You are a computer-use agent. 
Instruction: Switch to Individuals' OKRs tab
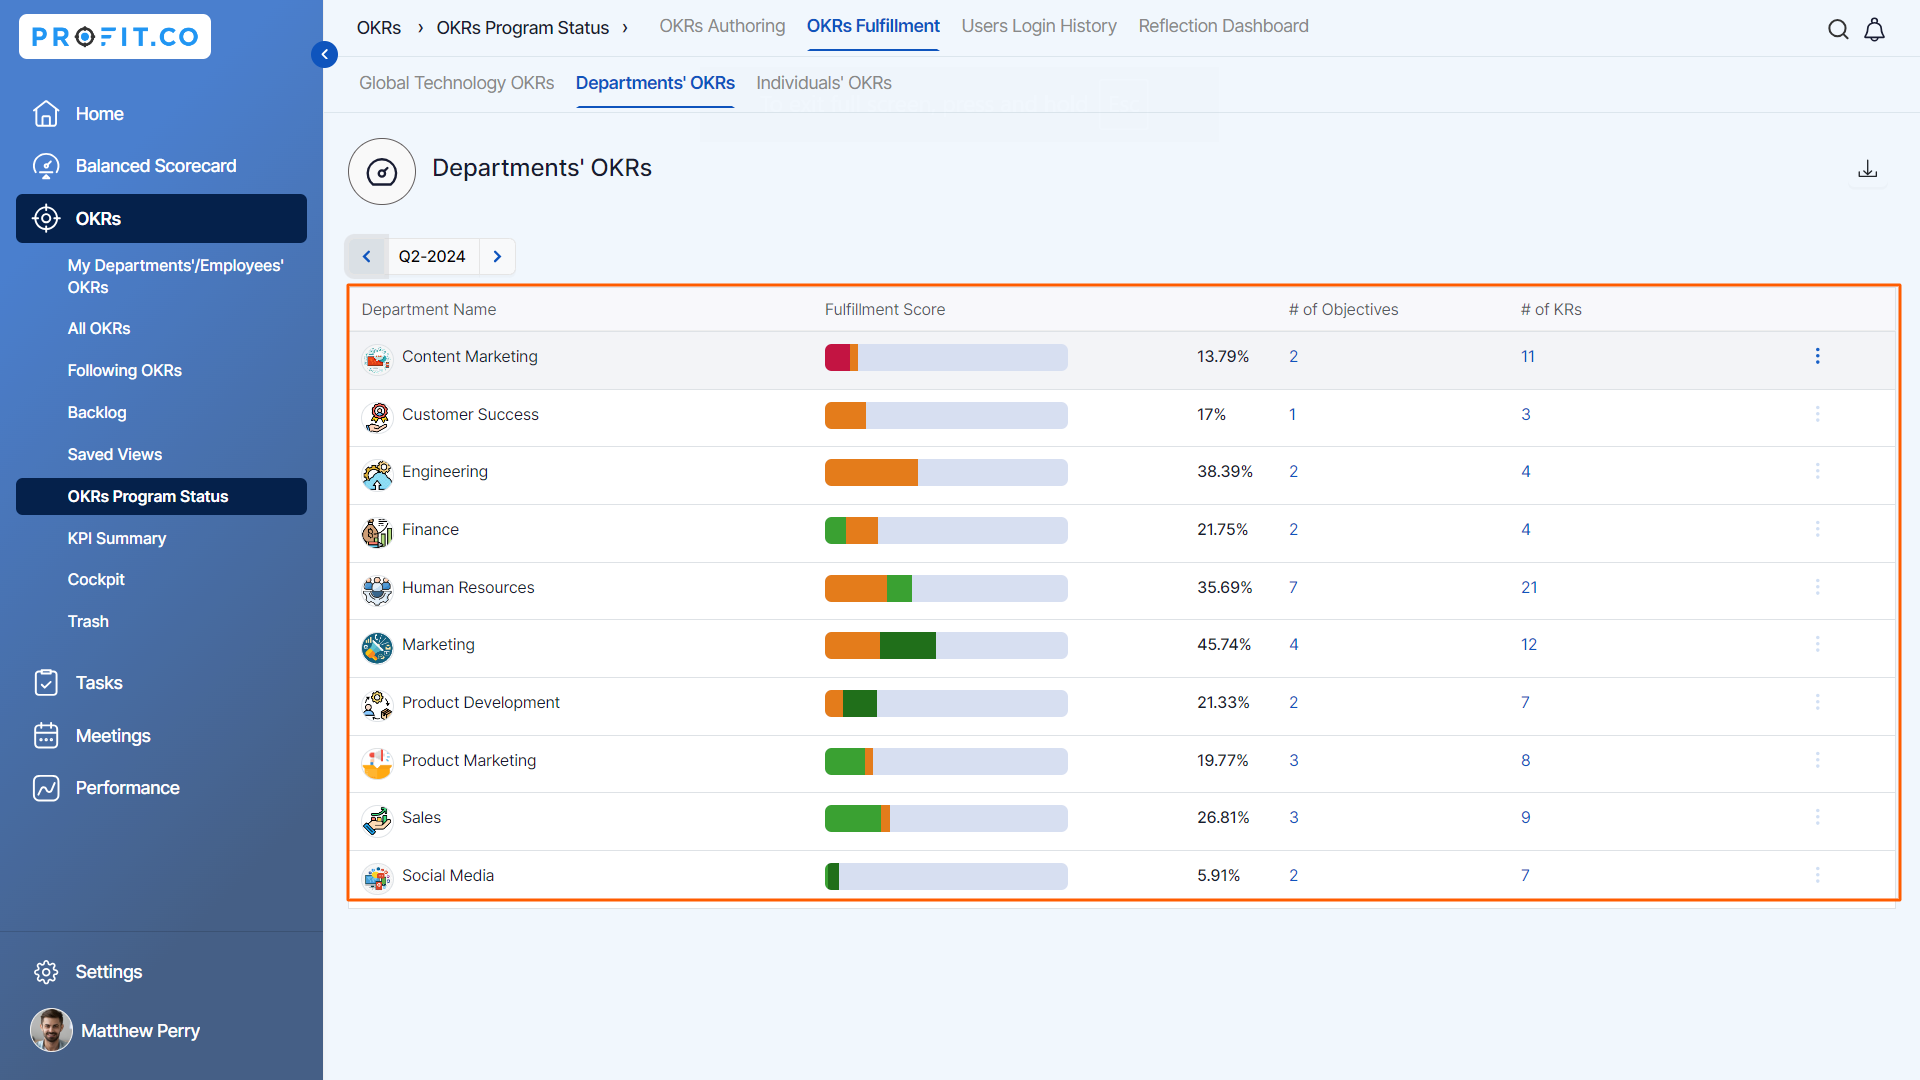[x=823, y=83]
